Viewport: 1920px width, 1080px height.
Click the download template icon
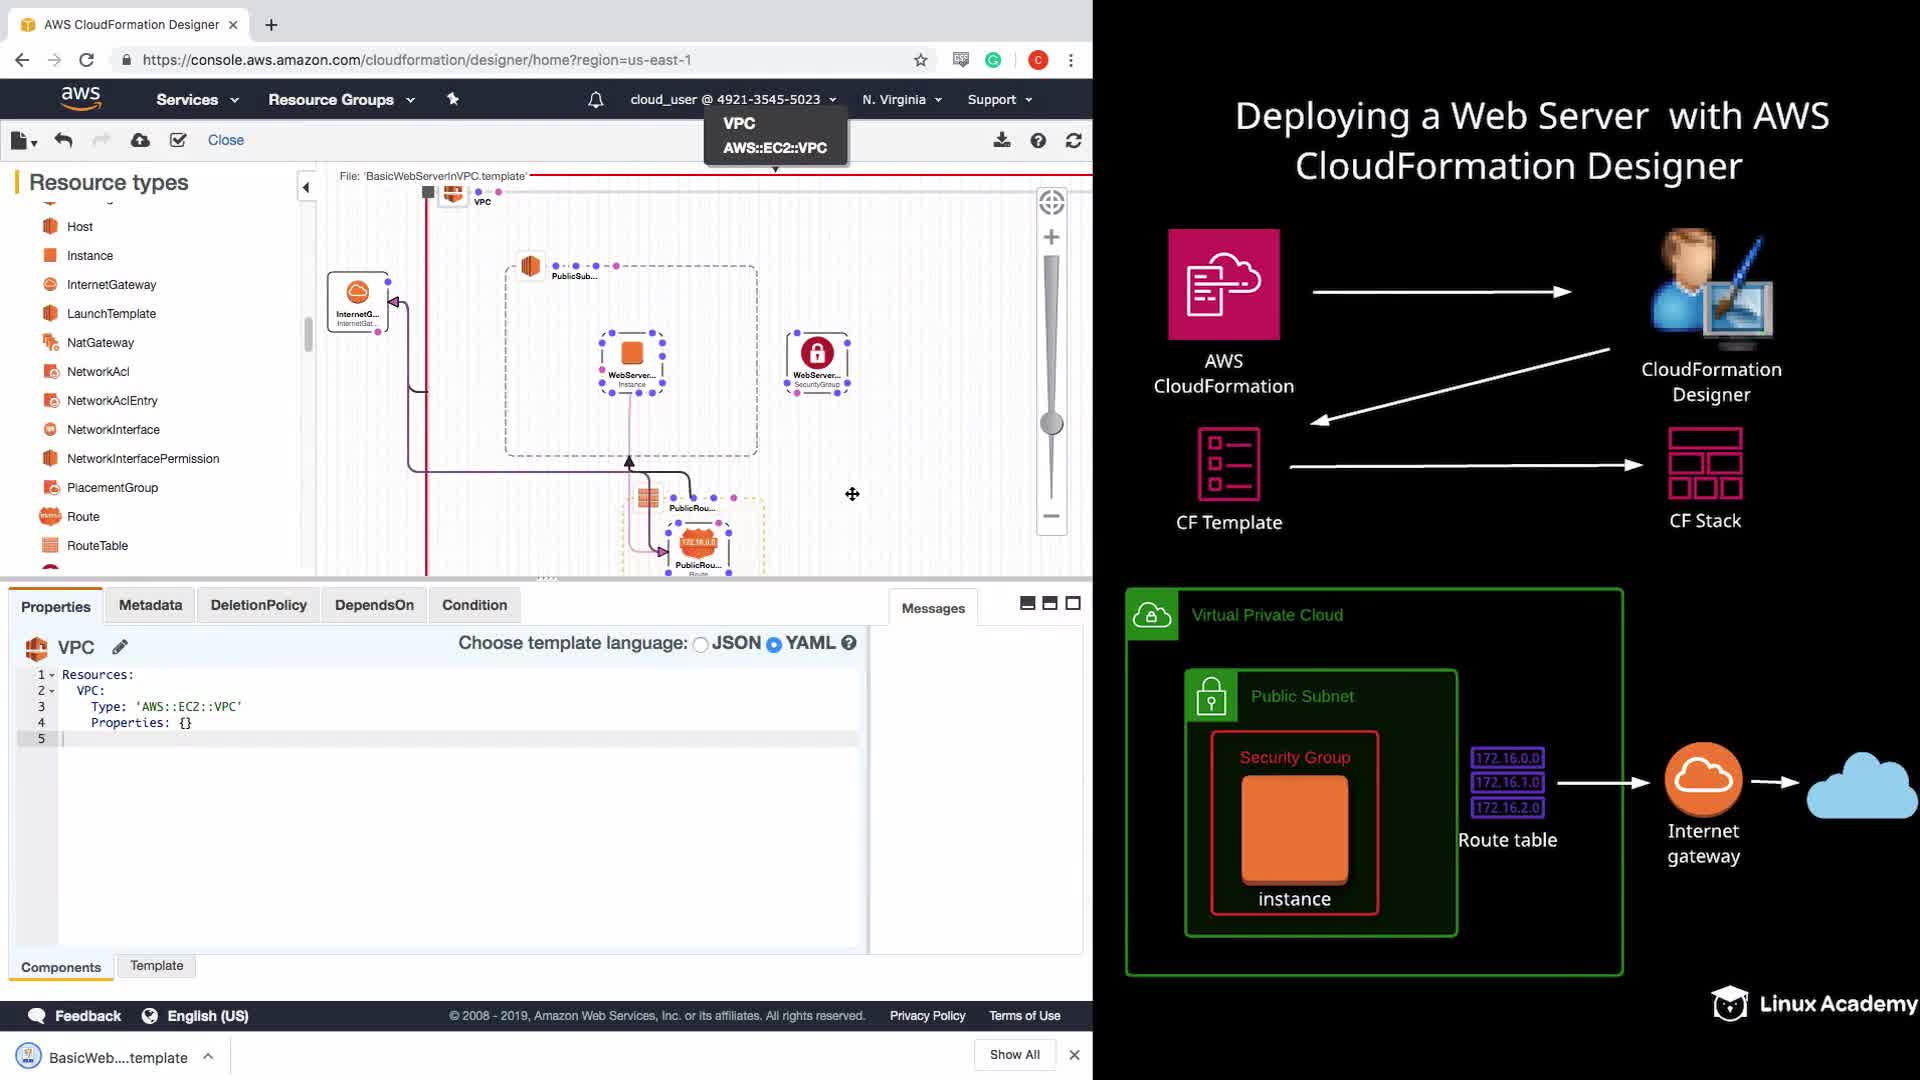1001,140
